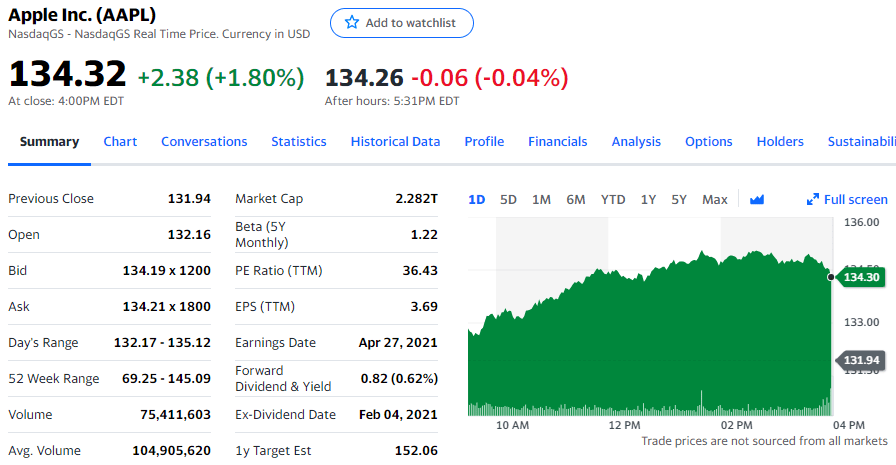The image size is (896, 465).
Task: Open the Conversations tab
Action: tap(204, 142)
